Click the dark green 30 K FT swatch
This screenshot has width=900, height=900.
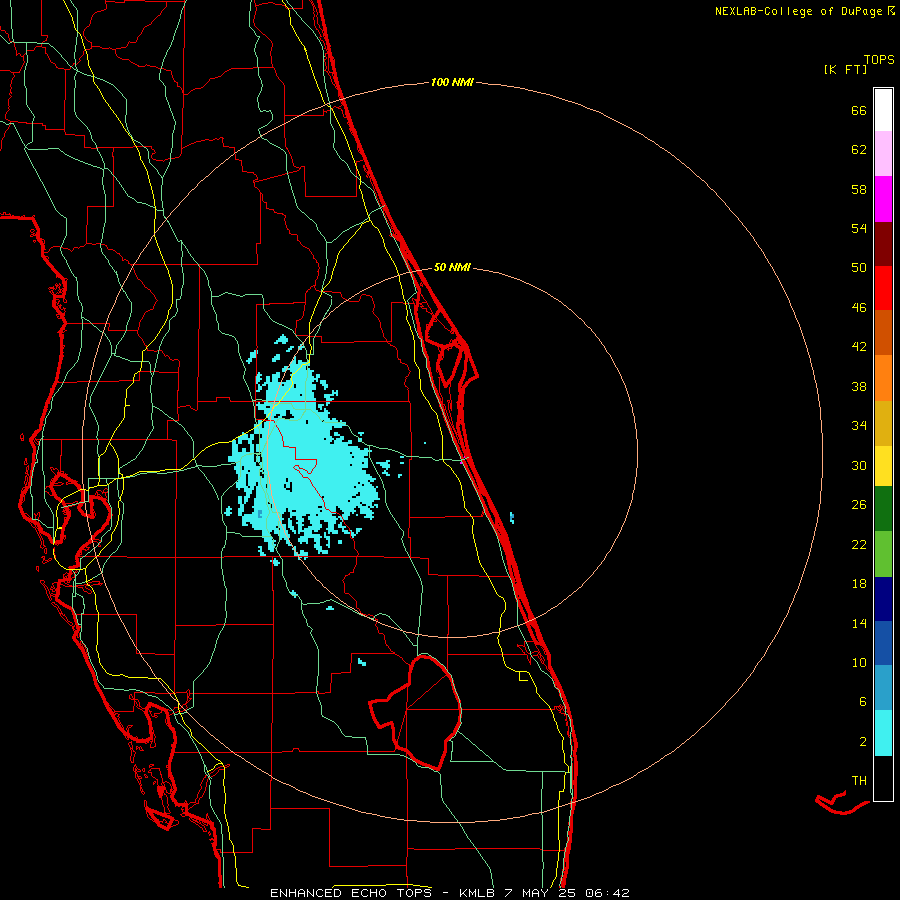pyautogui.click(x=883, y=509)
